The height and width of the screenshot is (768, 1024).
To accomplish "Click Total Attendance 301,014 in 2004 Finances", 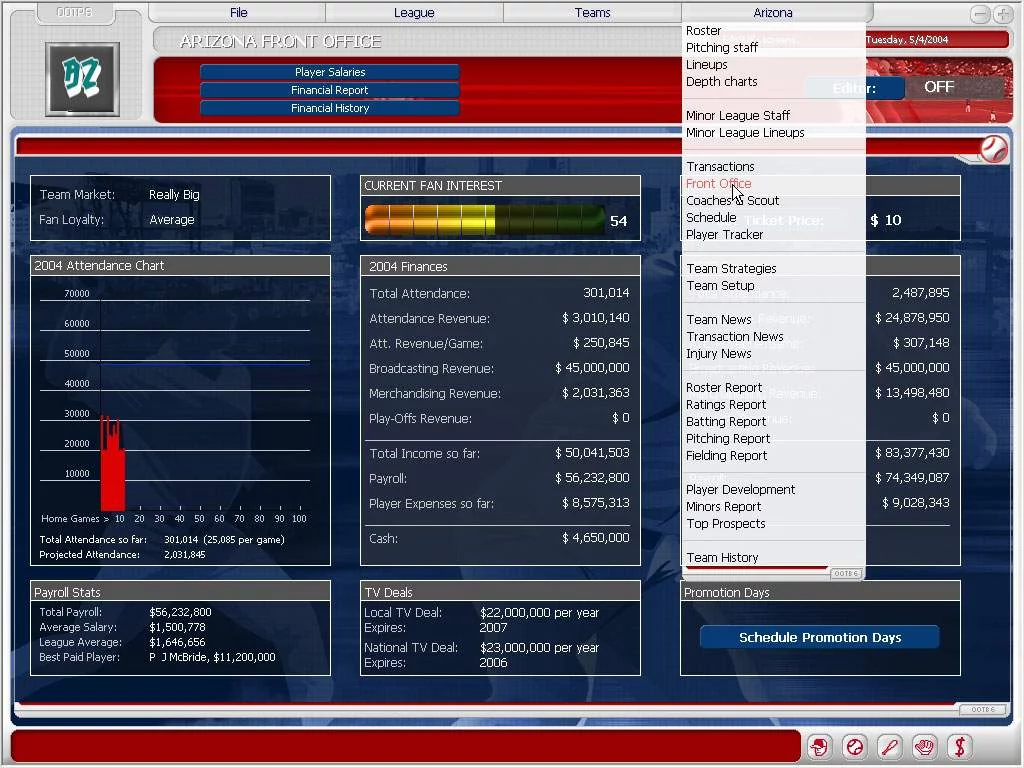I will (606, 293).
